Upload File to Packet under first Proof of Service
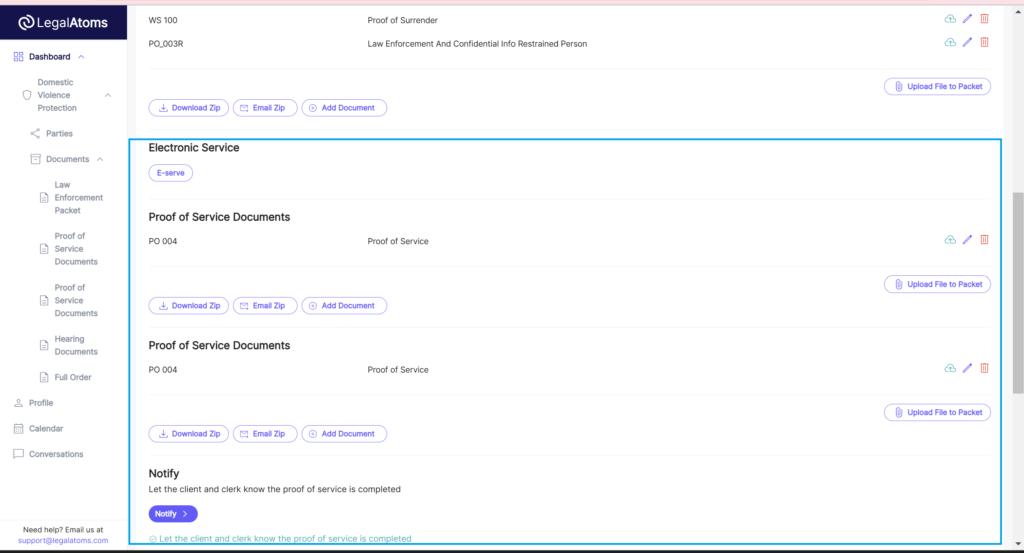This screenshot has height=553, width=1024. point(937,284)
